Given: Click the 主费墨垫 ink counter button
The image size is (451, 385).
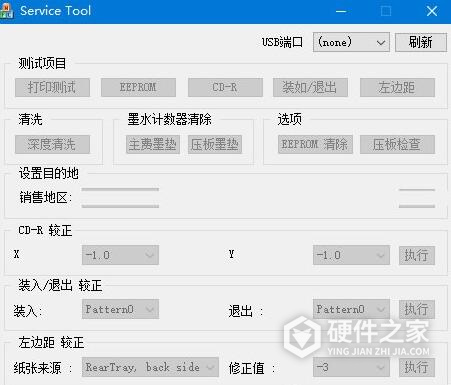Looking at the screenshot, I should (153, 144).
